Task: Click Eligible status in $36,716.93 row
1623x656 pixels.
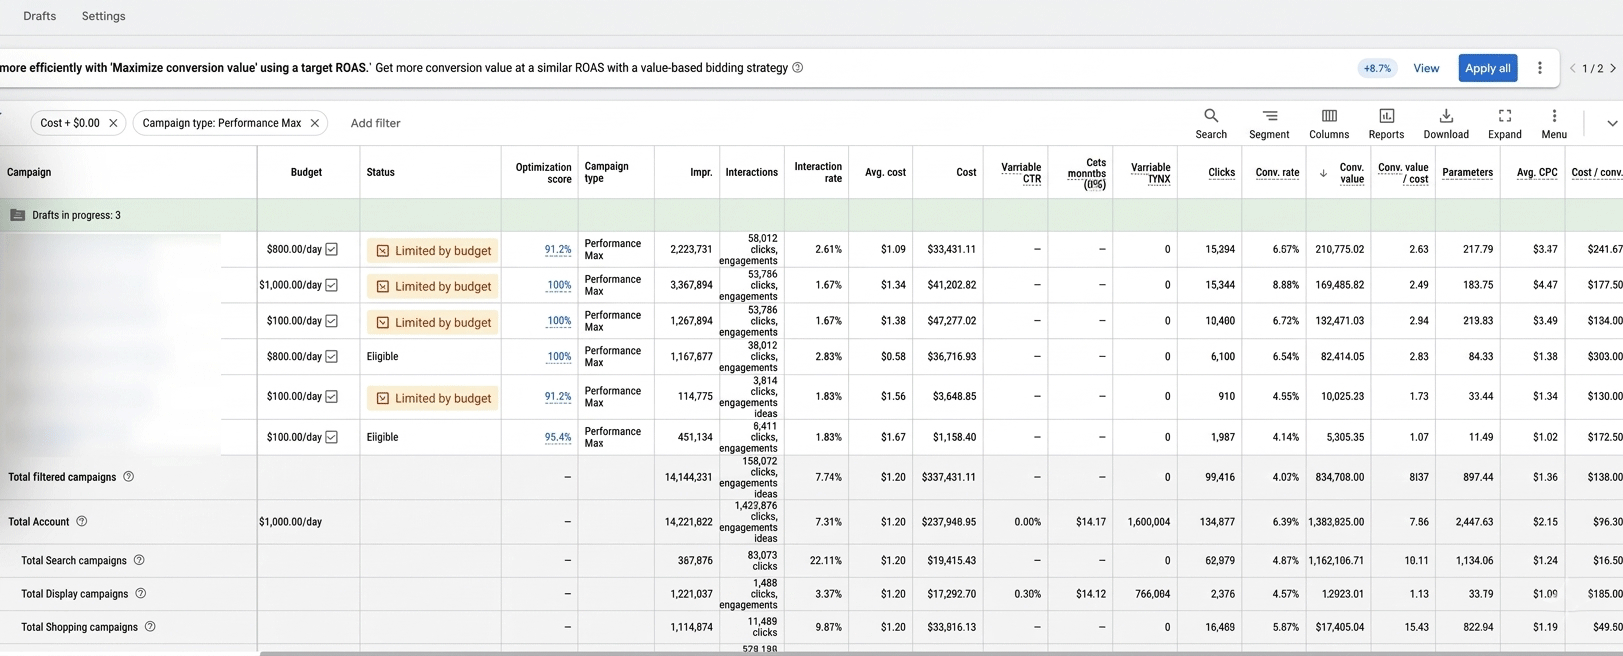Action: pos(382,356)
